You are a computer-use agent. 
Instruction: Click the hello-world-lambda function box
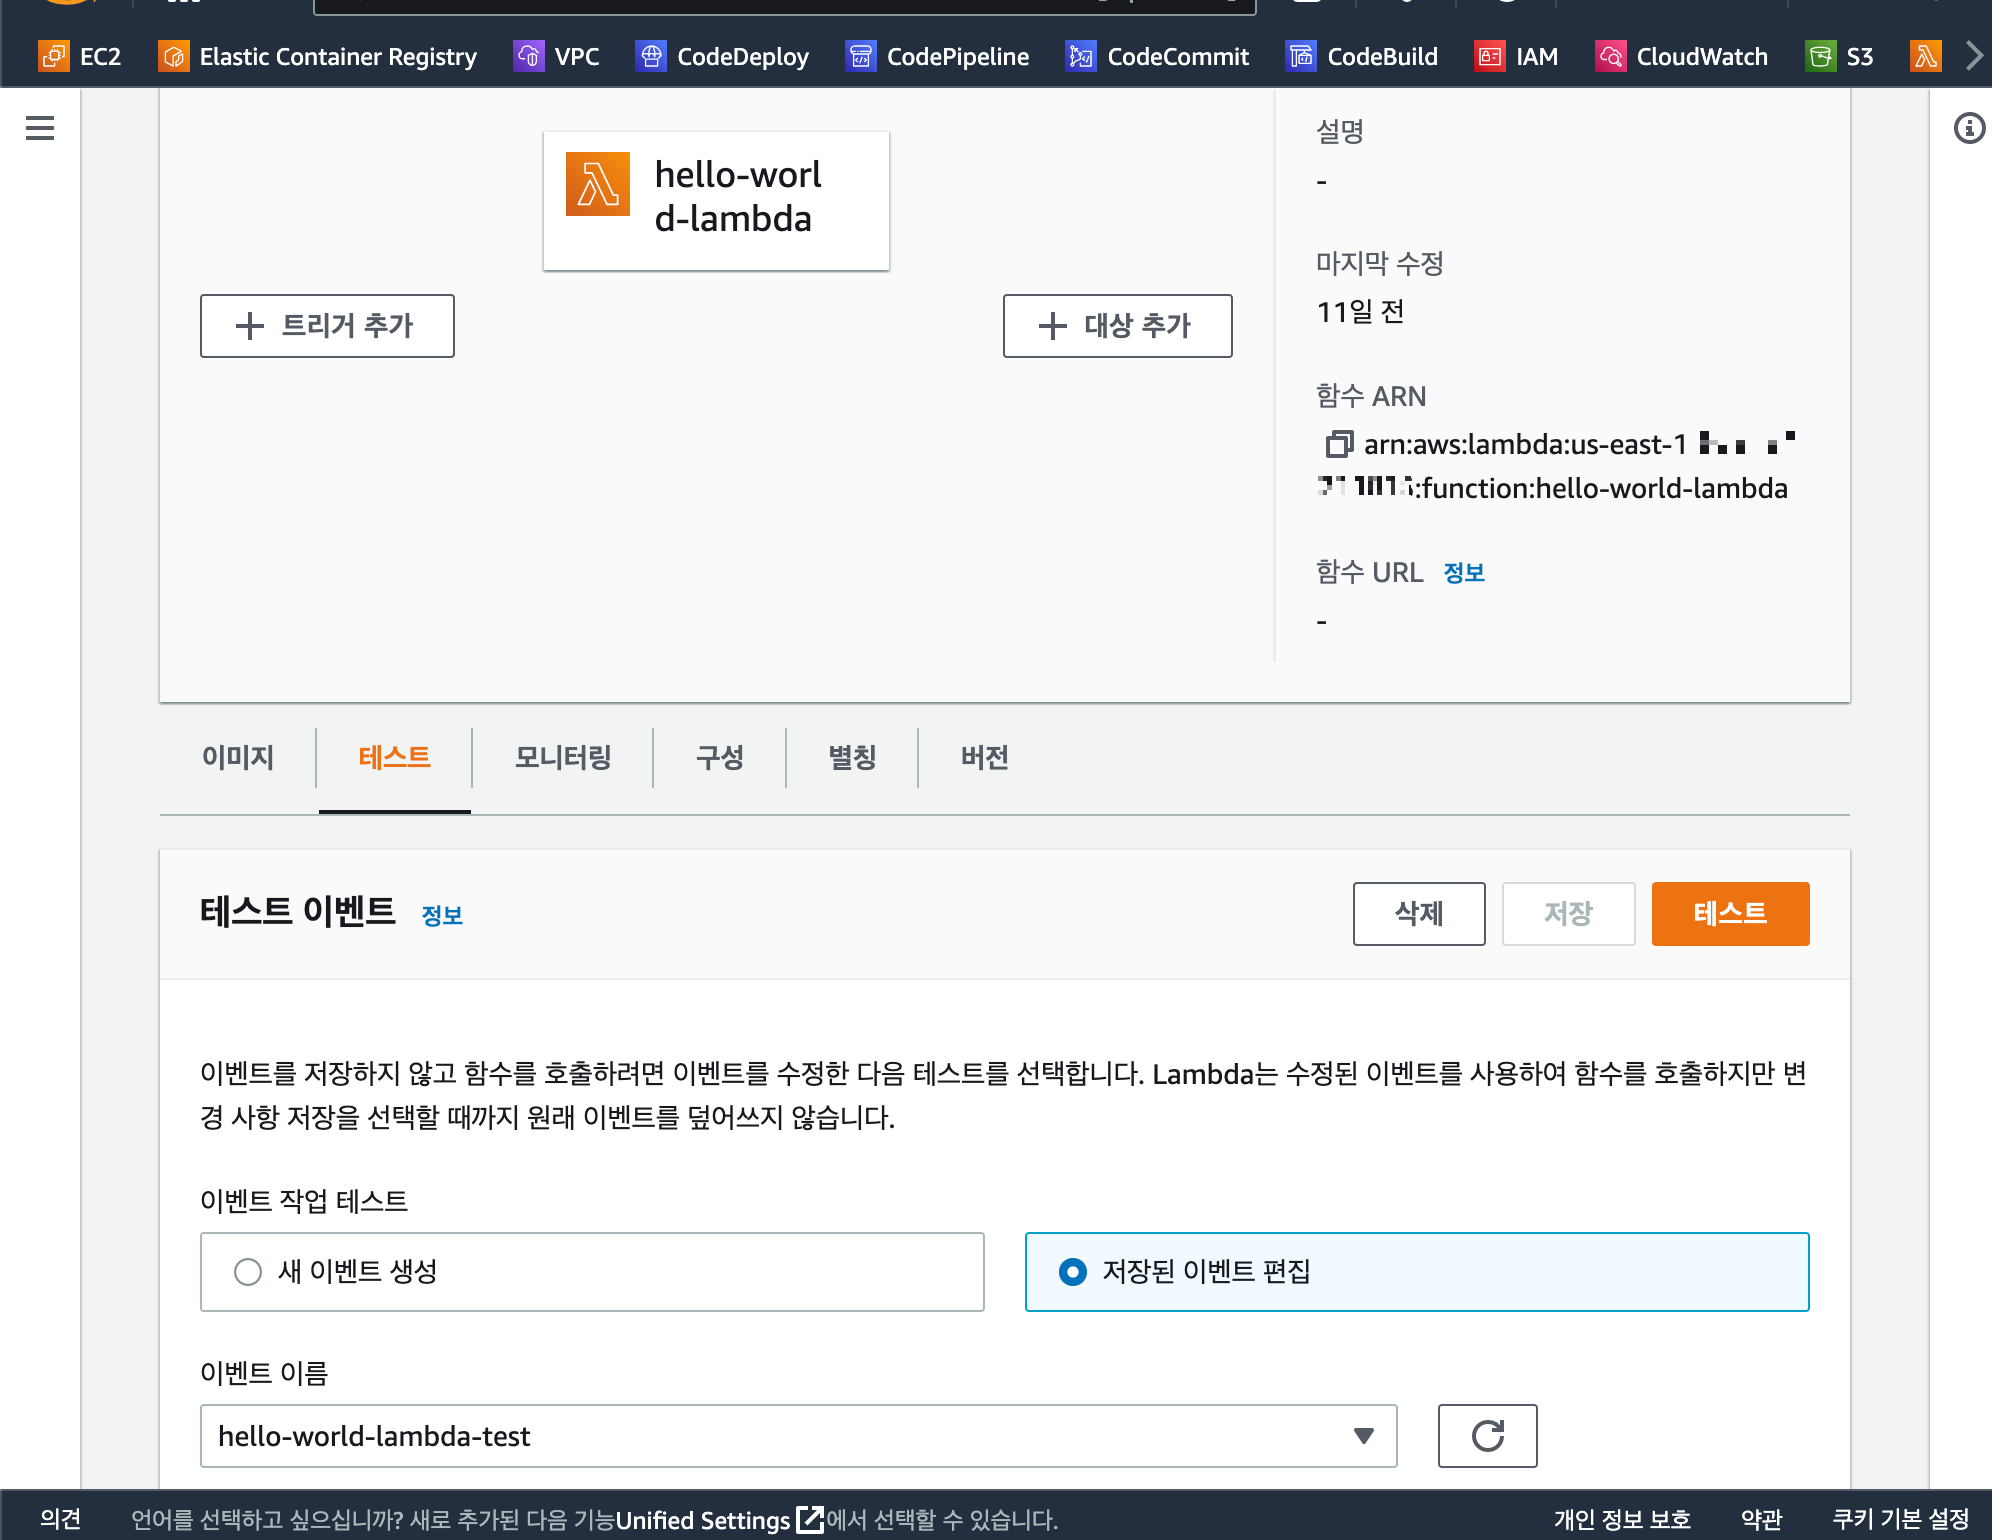[x=716, y=200]
